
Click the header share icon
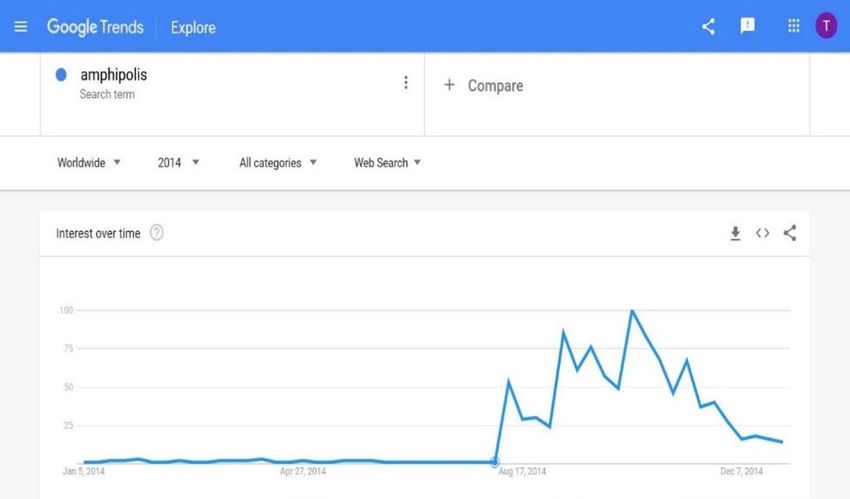click(x=708, y=27)
